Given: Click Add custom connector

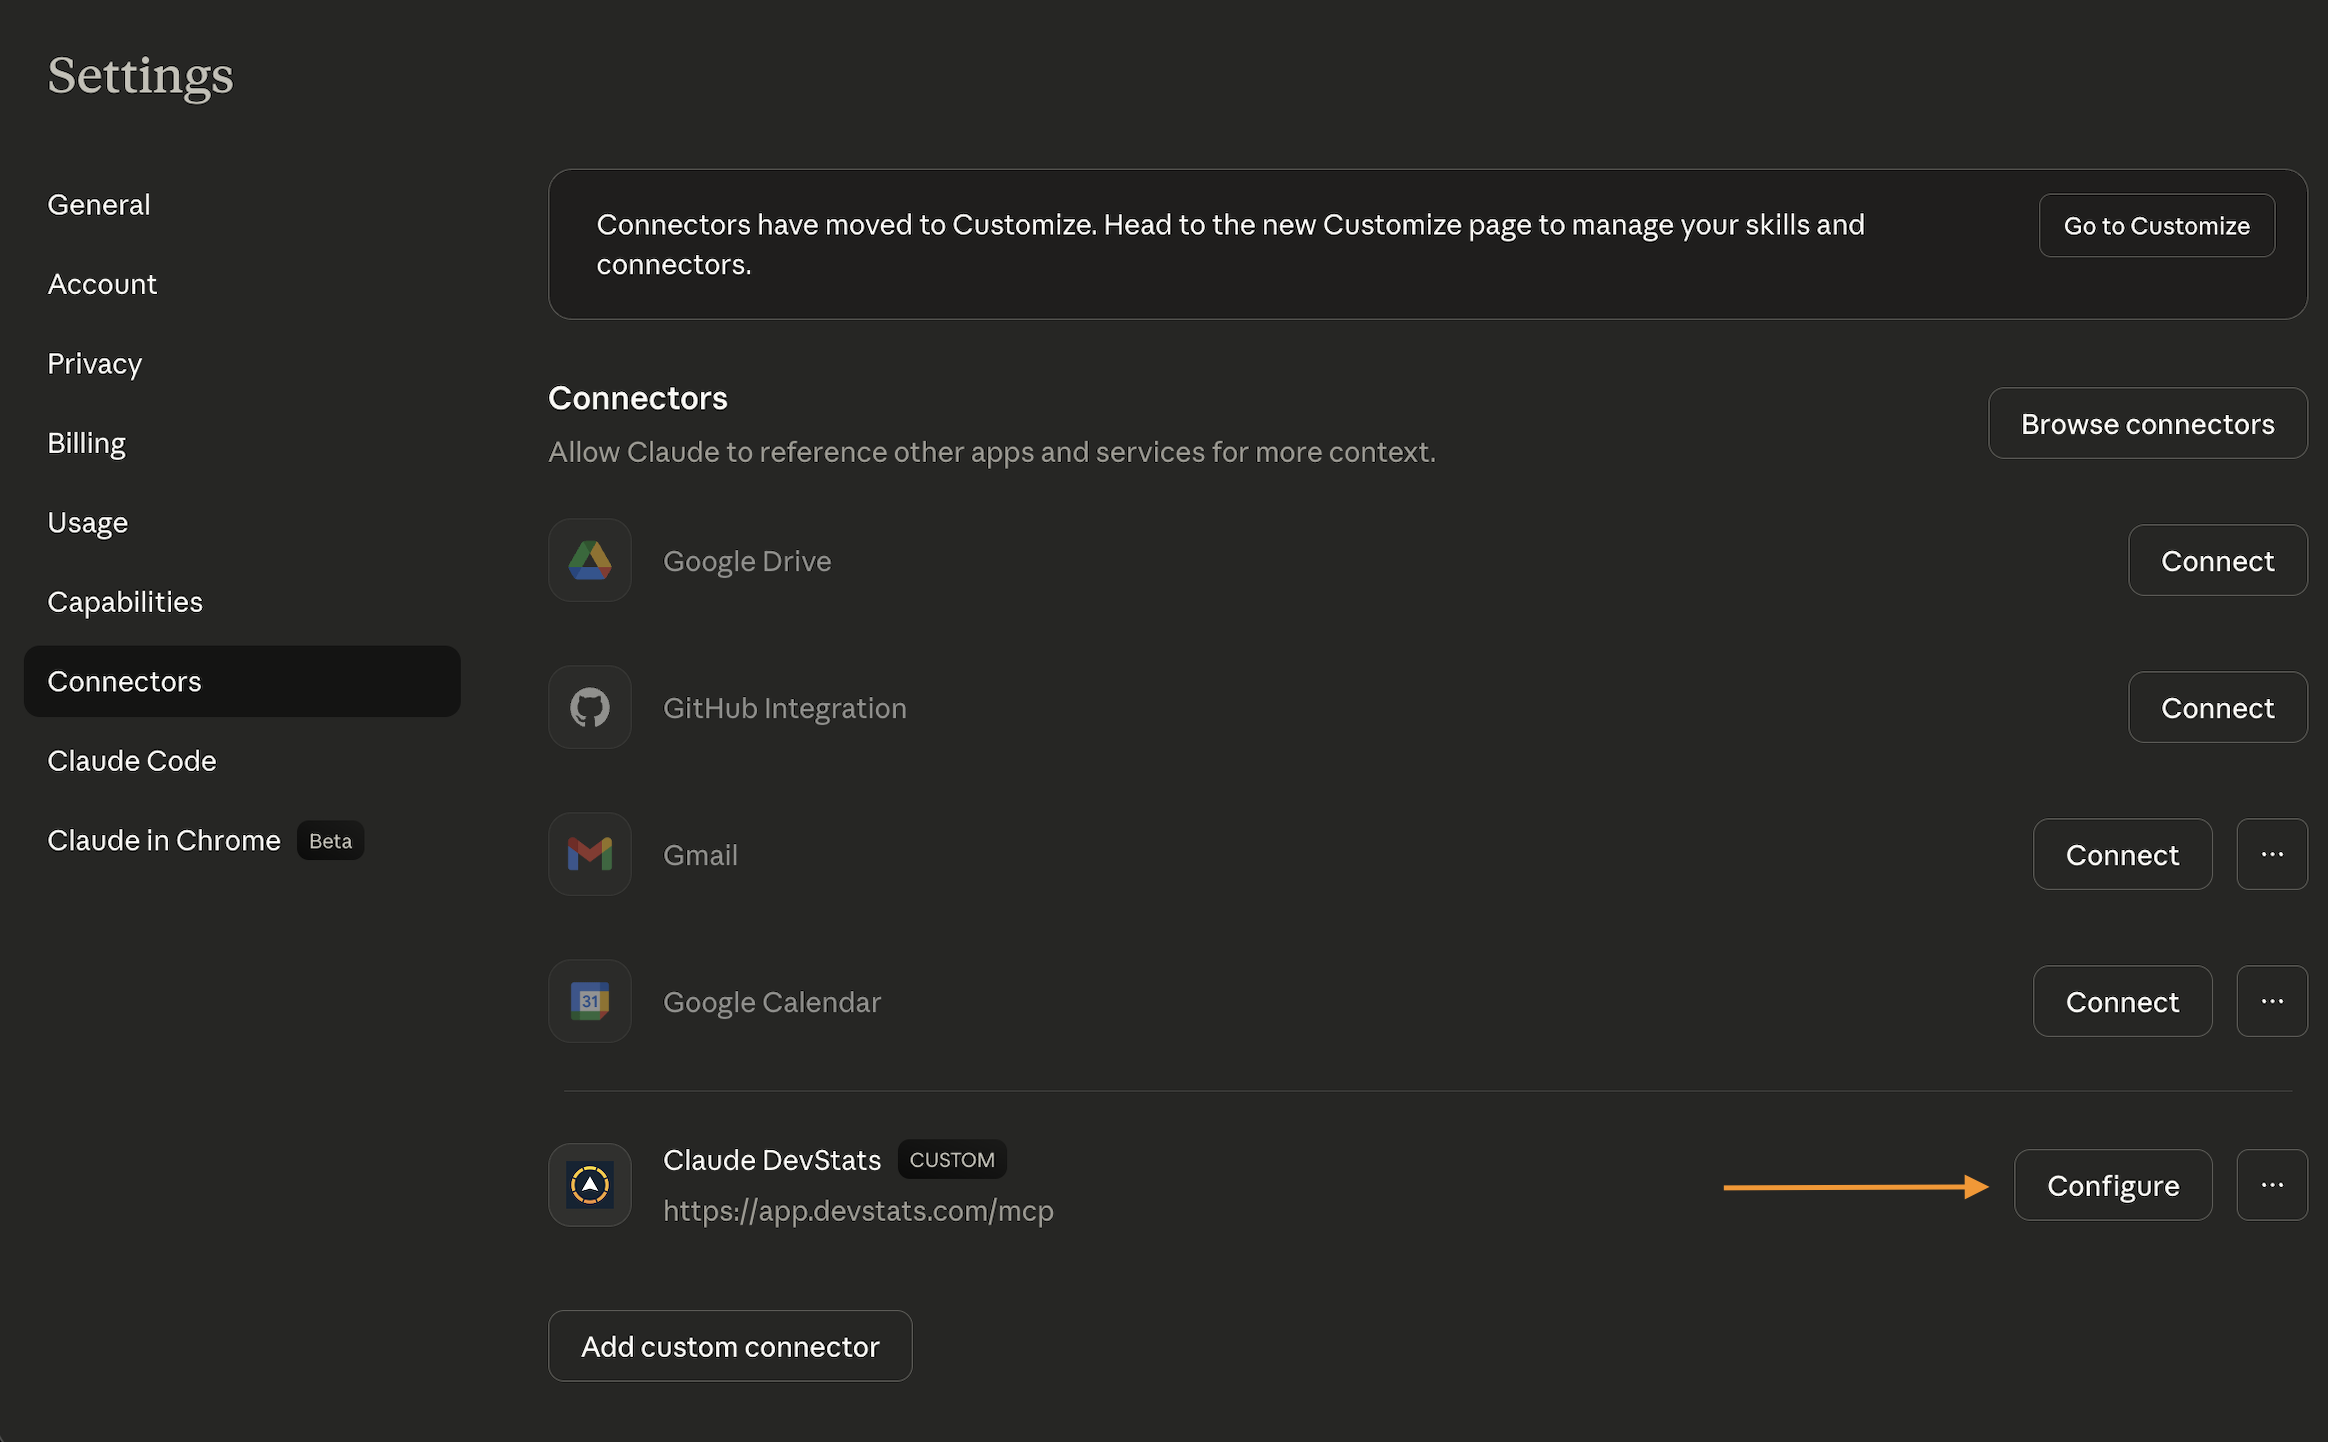Looking at the screenshot, I should 730,1346.
